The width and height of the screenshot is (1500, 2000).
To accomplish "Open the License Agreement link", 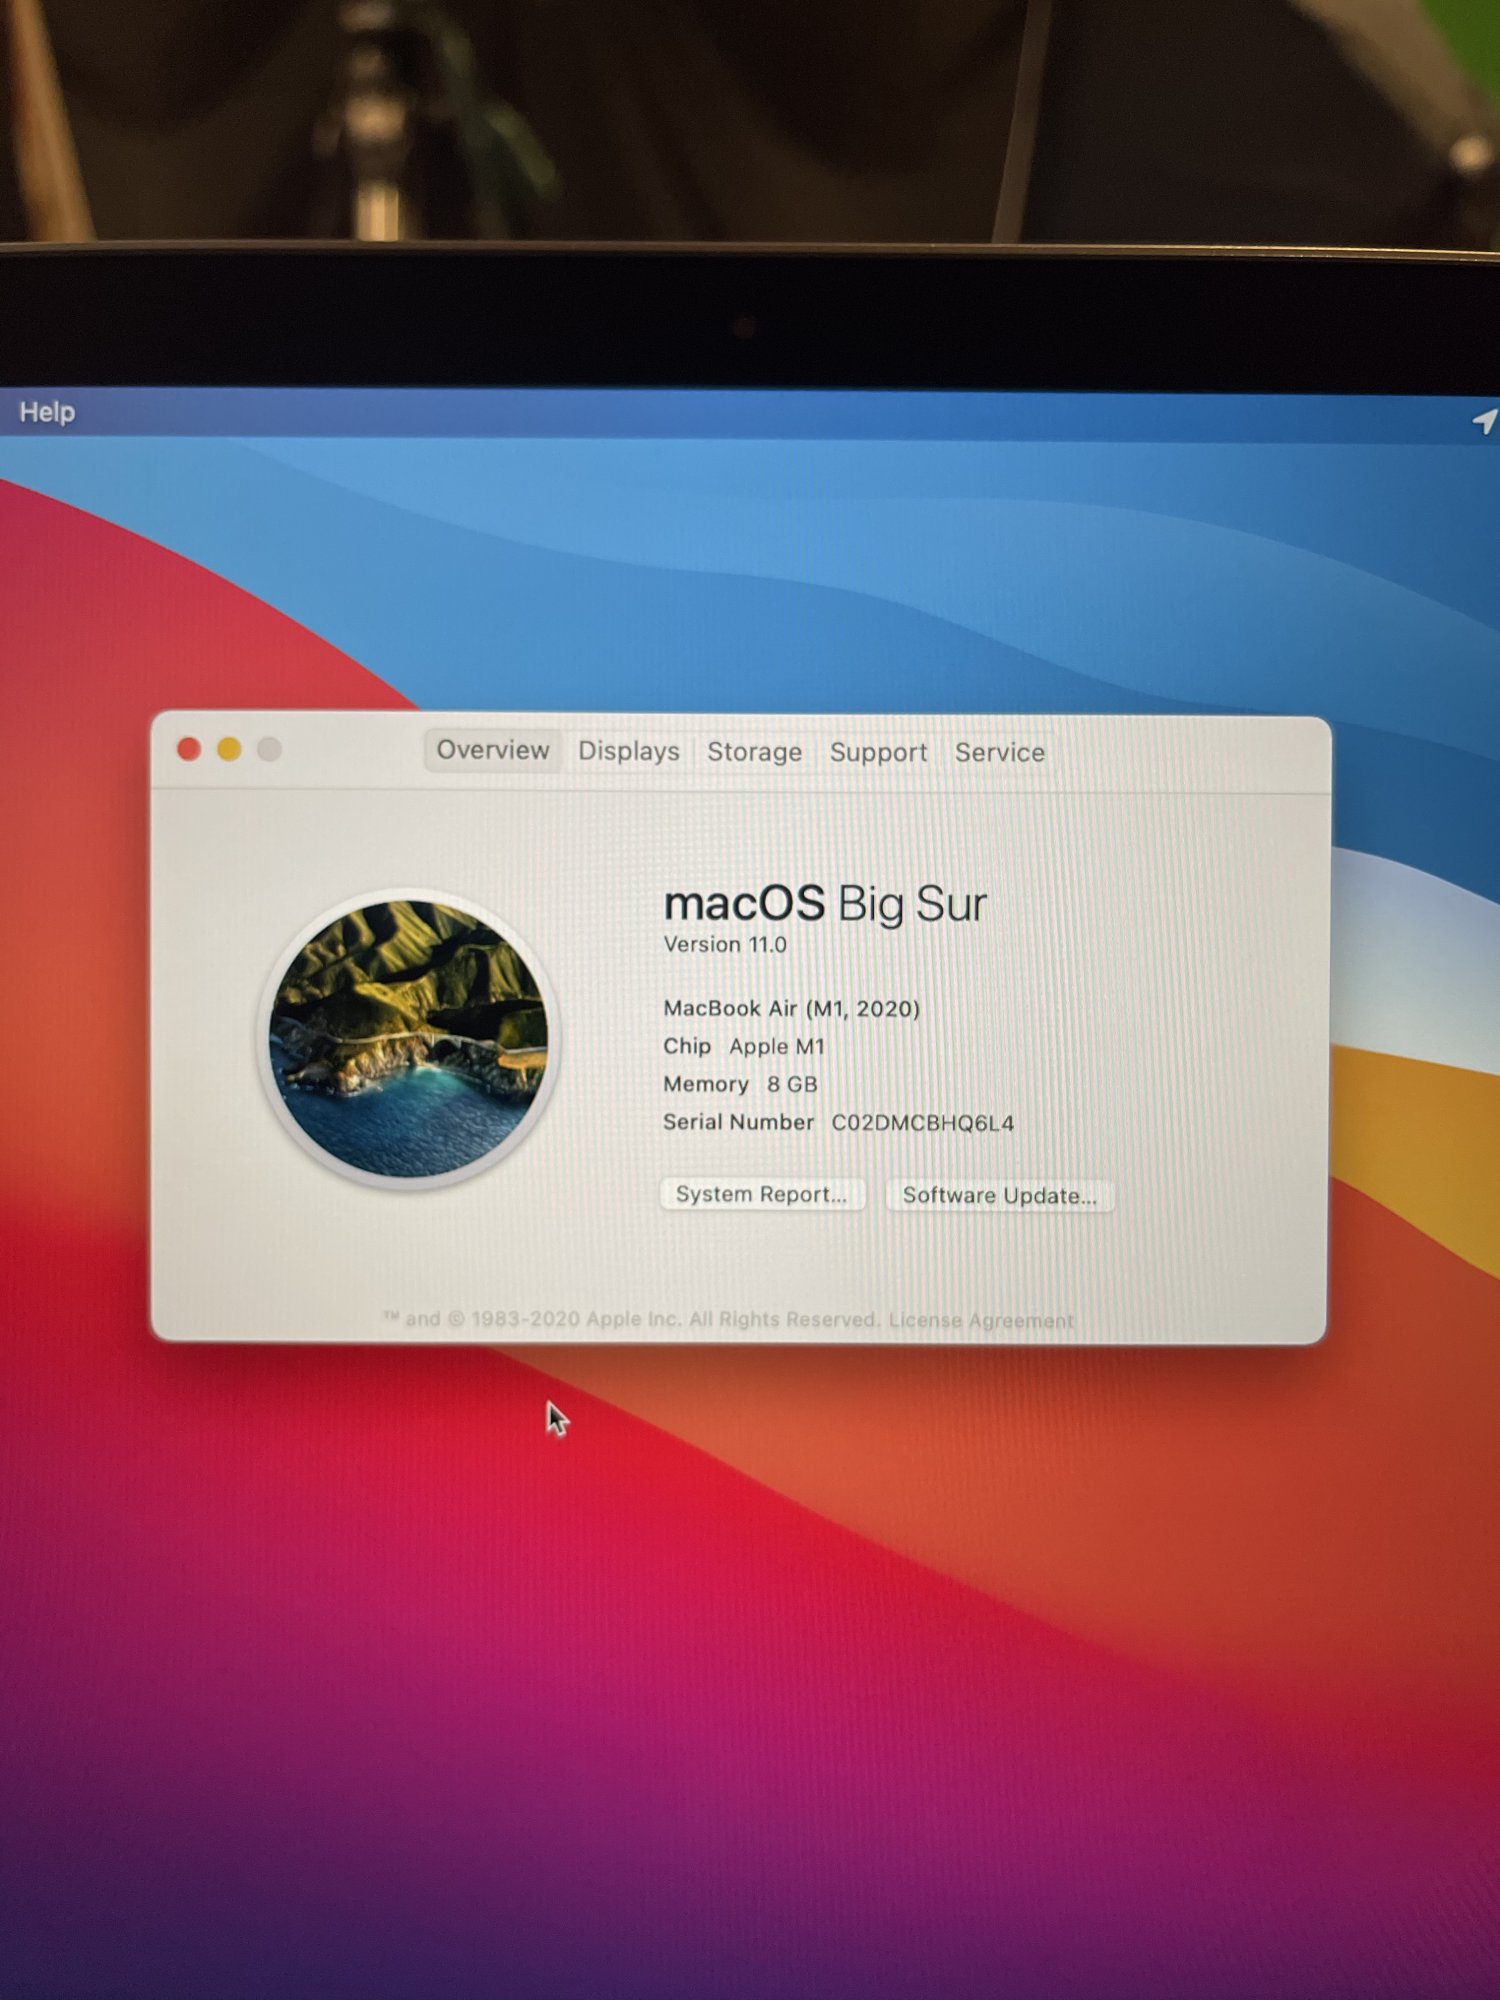I will (x=981, y=1320).
